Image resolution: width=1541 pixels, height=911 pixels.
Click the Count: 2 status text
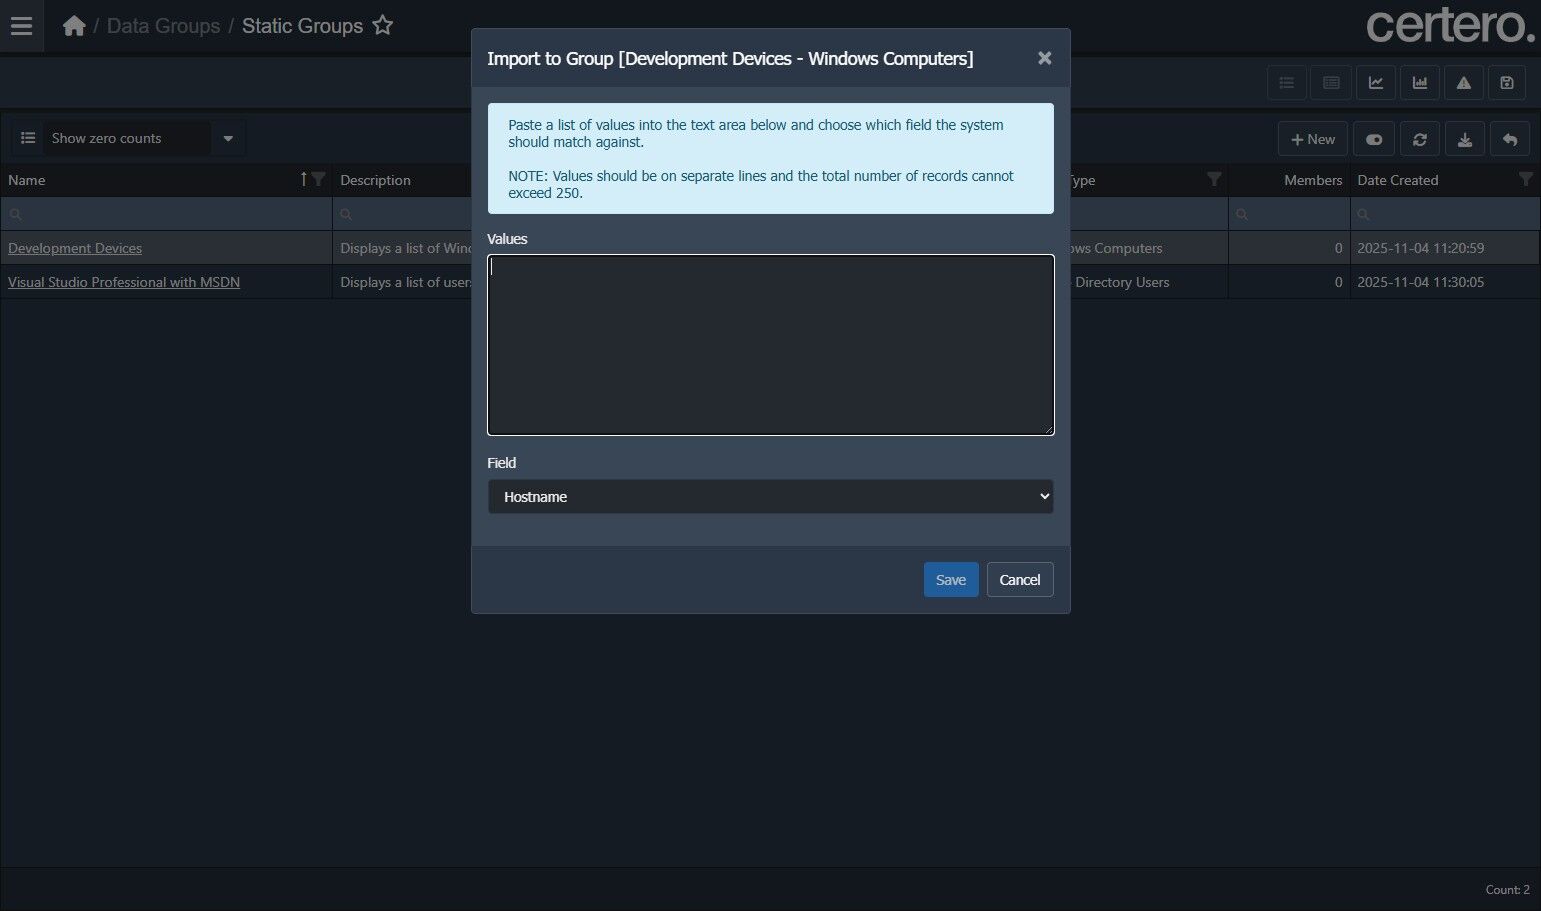point(1507,890)
